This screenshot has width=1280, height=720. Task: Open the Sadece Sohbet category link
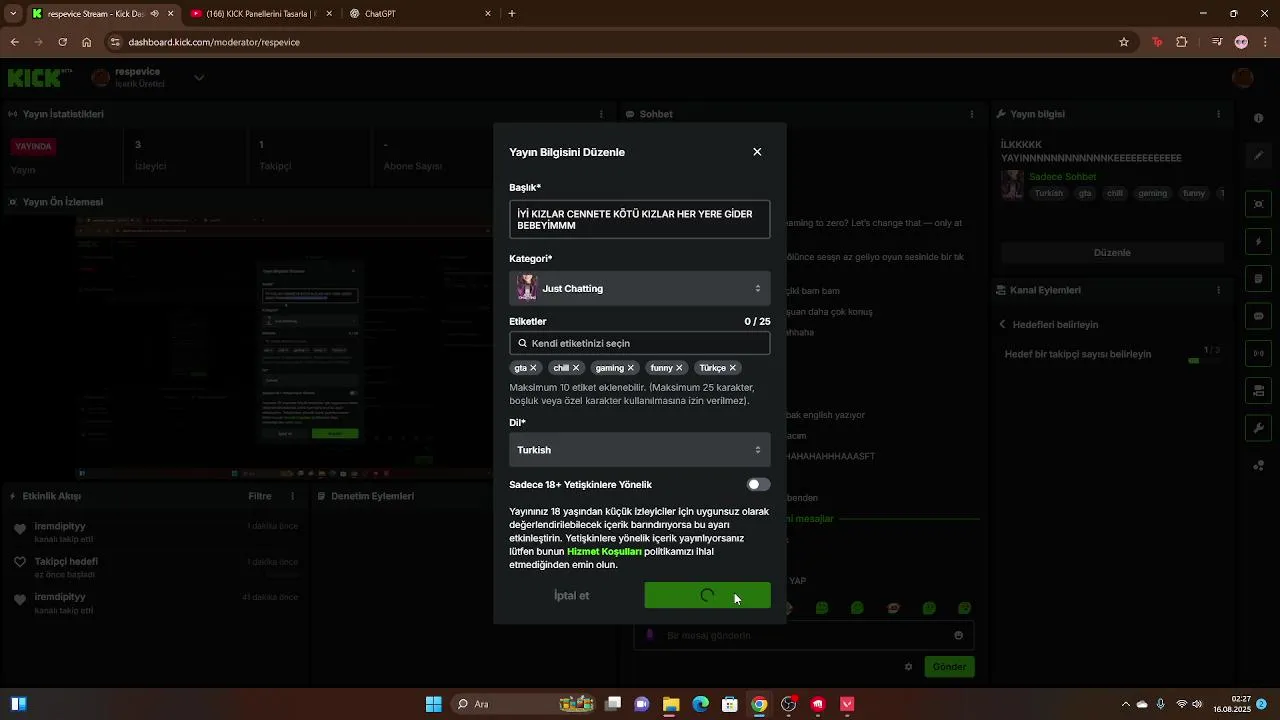click(x=1062, y=177)
